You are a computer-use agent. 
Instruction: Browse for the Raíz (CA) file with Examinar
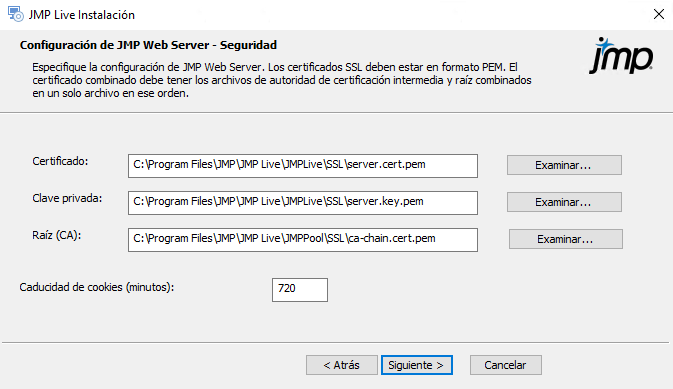pos(566,239)
